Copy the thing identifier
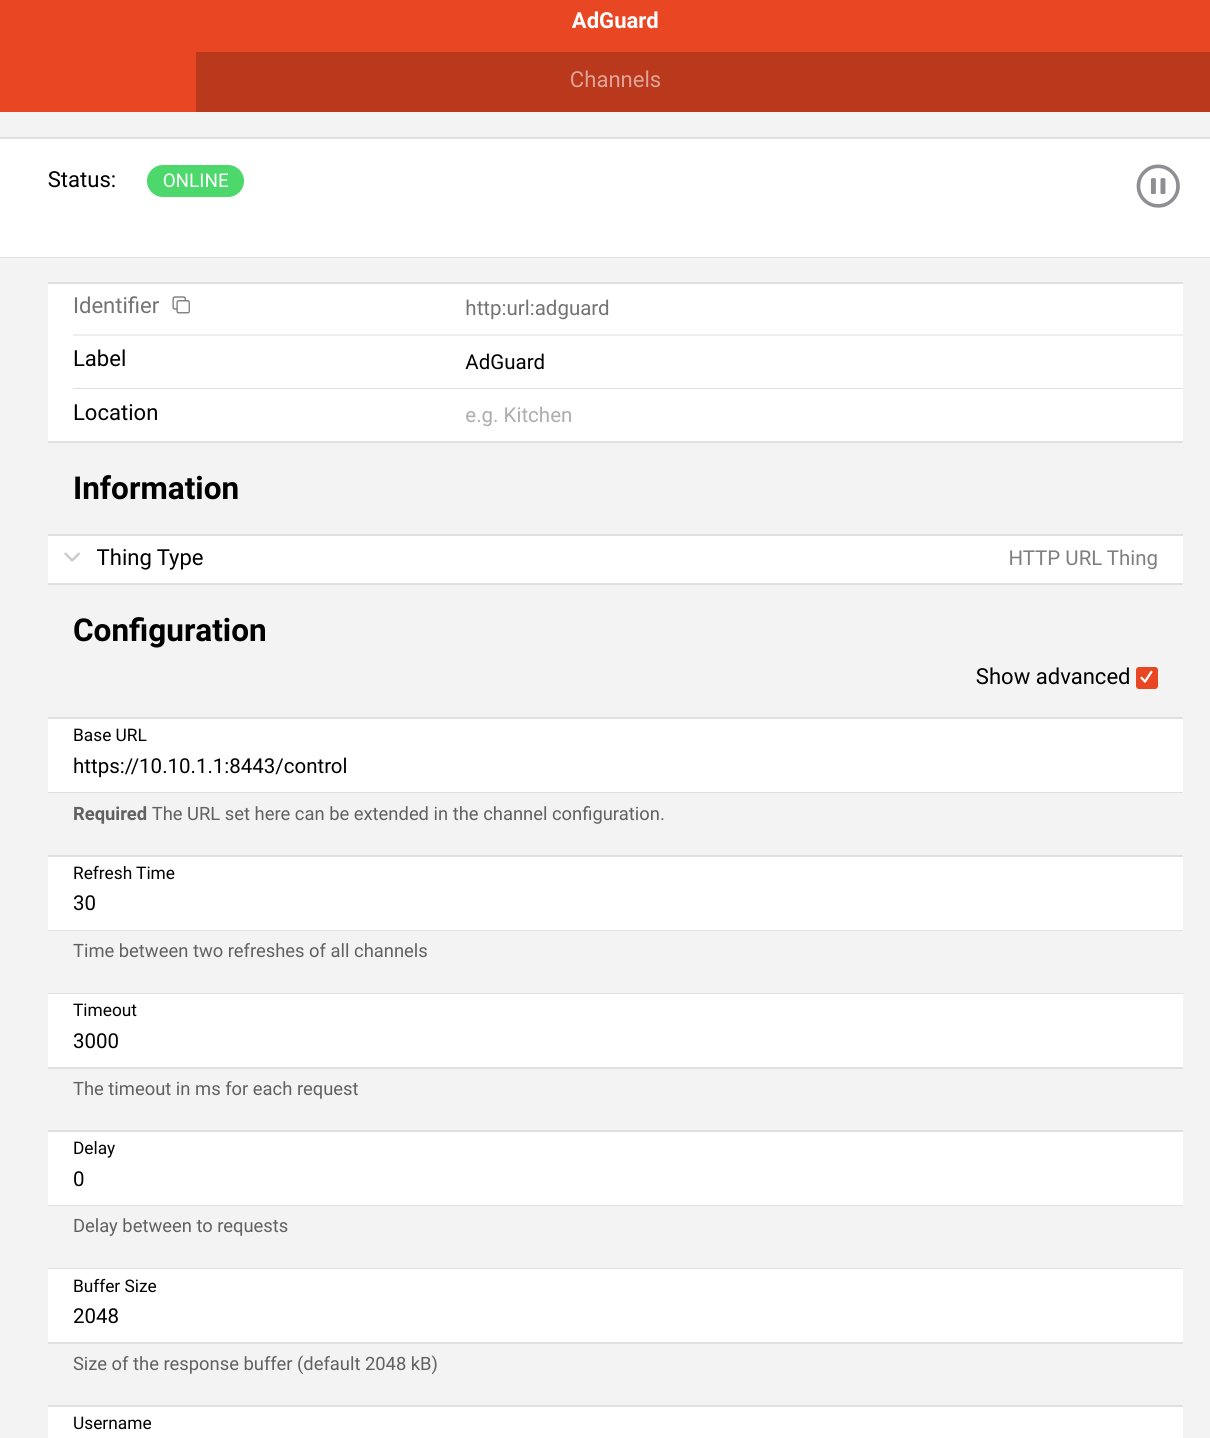 click(x=181, y=305)
